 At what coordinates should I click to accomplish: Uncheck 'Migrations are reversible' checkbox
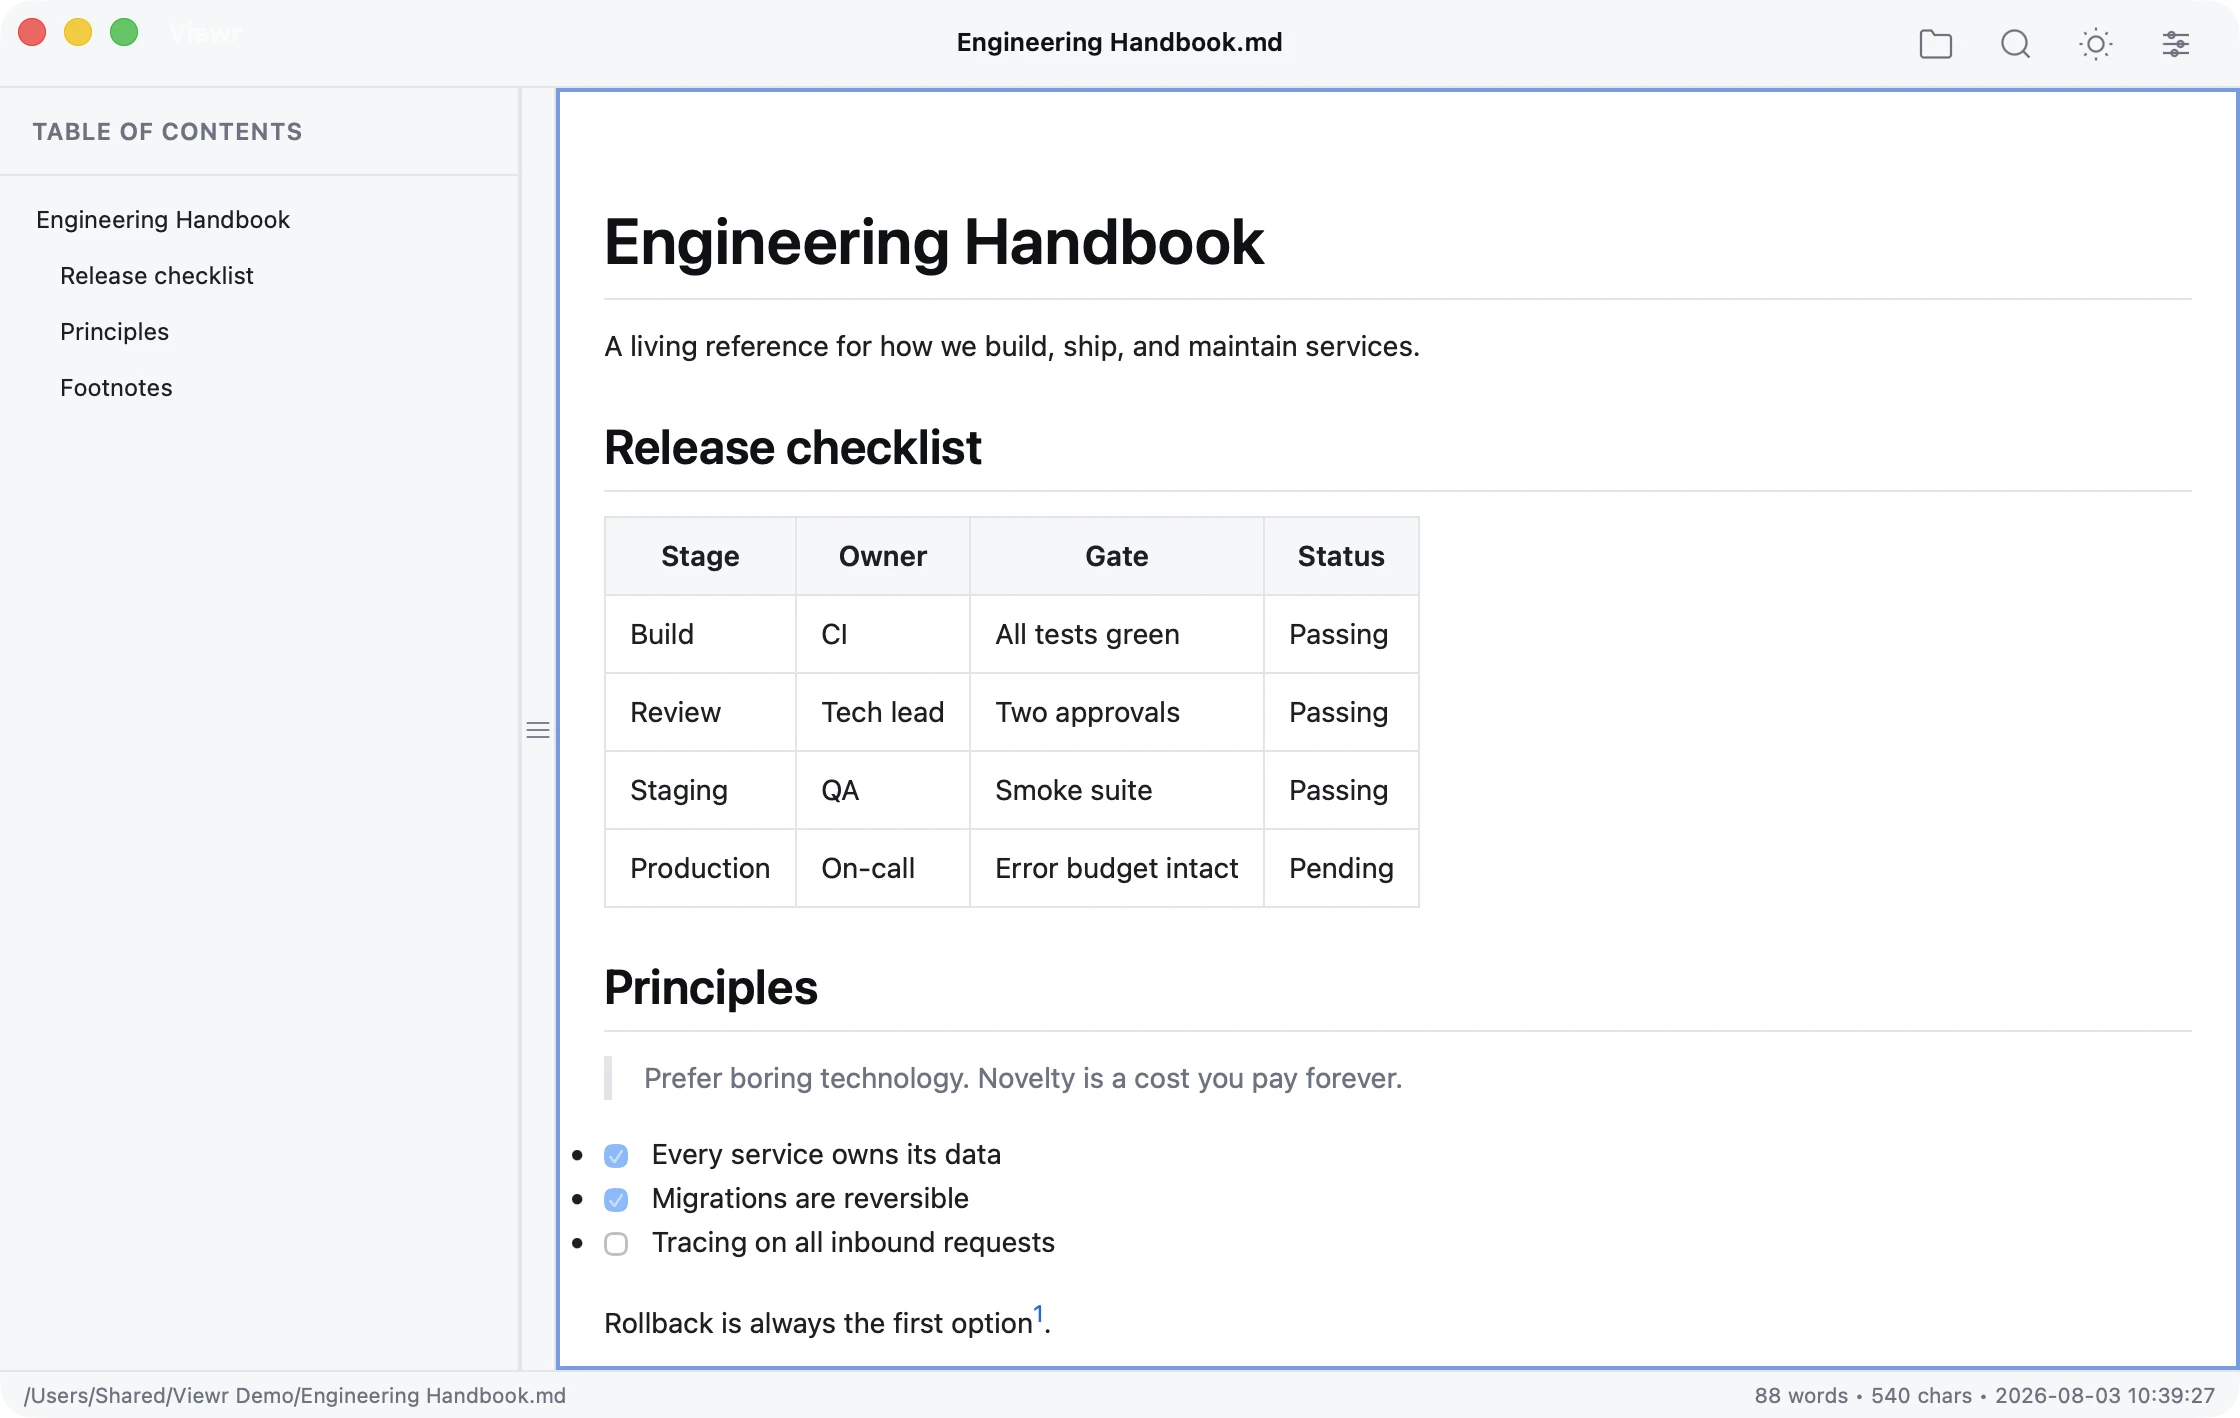tap(616, 1200)
